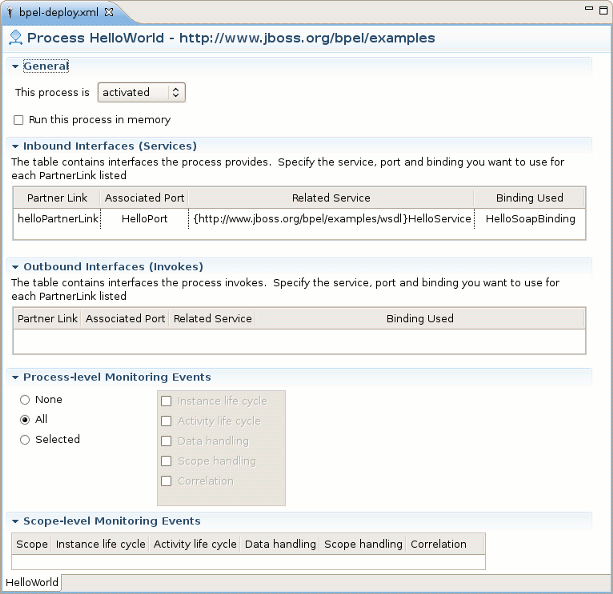Select the Partner Link column header in Inbound table

click(57, 198)
